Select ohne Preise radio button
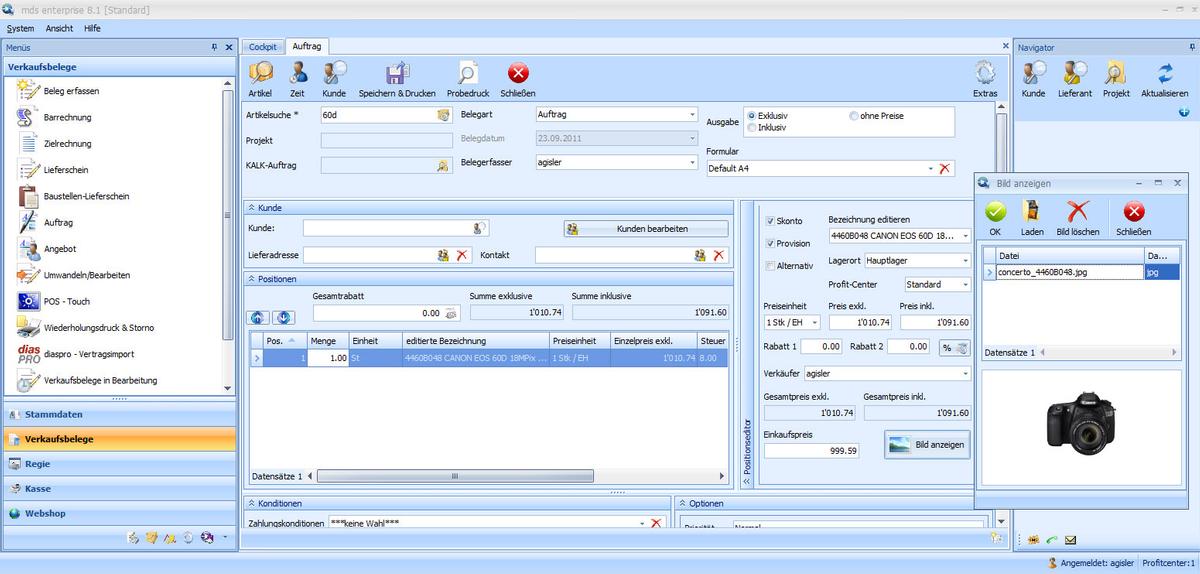This screenshot has height=574, width=1200. pos(854,116)
